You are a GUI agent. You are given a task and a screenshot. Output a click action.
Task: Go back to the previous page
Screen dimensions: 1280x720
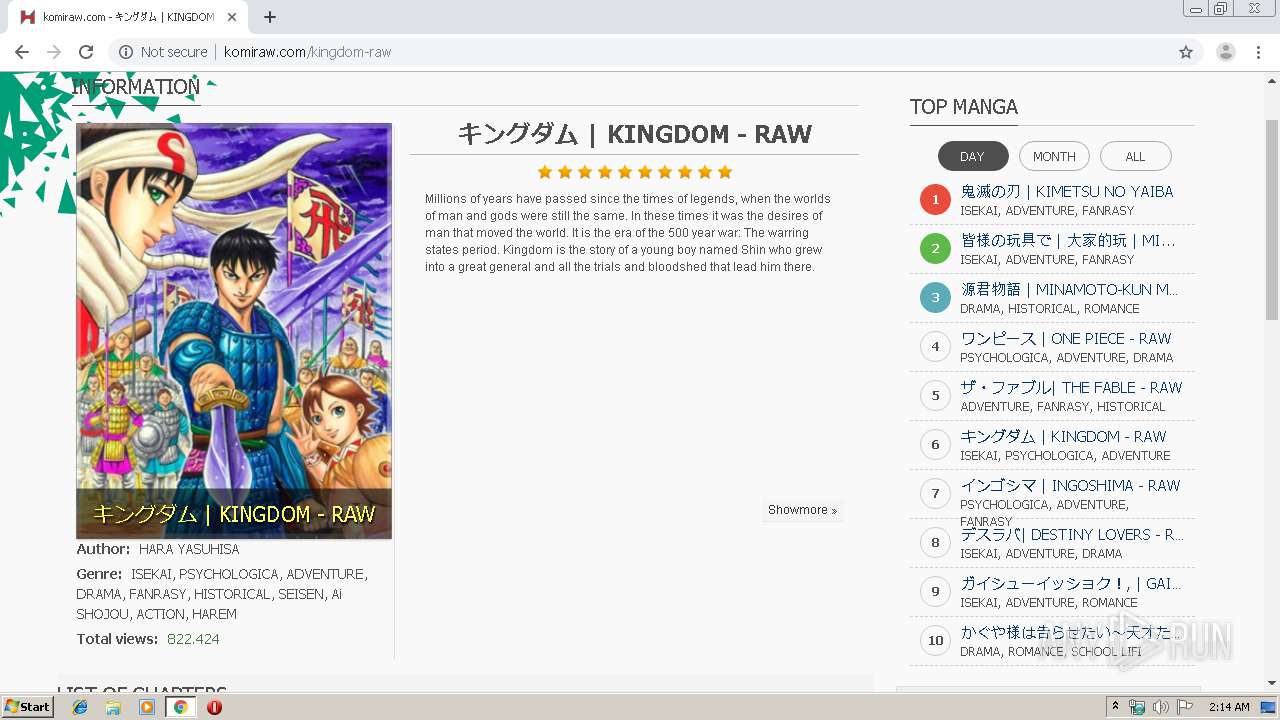[x=22, y=52]
